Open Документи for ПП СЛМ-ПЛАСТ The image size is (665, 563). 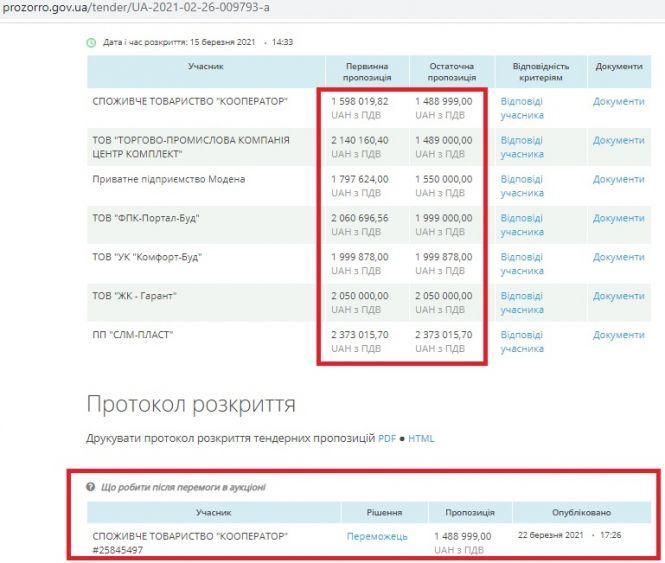[x=618, y=335]
